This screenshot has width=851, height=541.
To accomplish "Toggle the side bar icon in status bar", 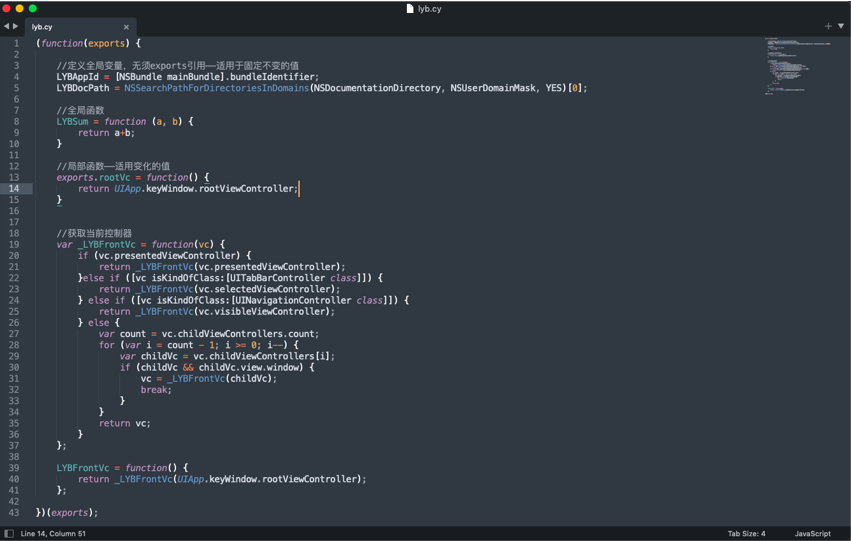I will pos(9,533).
